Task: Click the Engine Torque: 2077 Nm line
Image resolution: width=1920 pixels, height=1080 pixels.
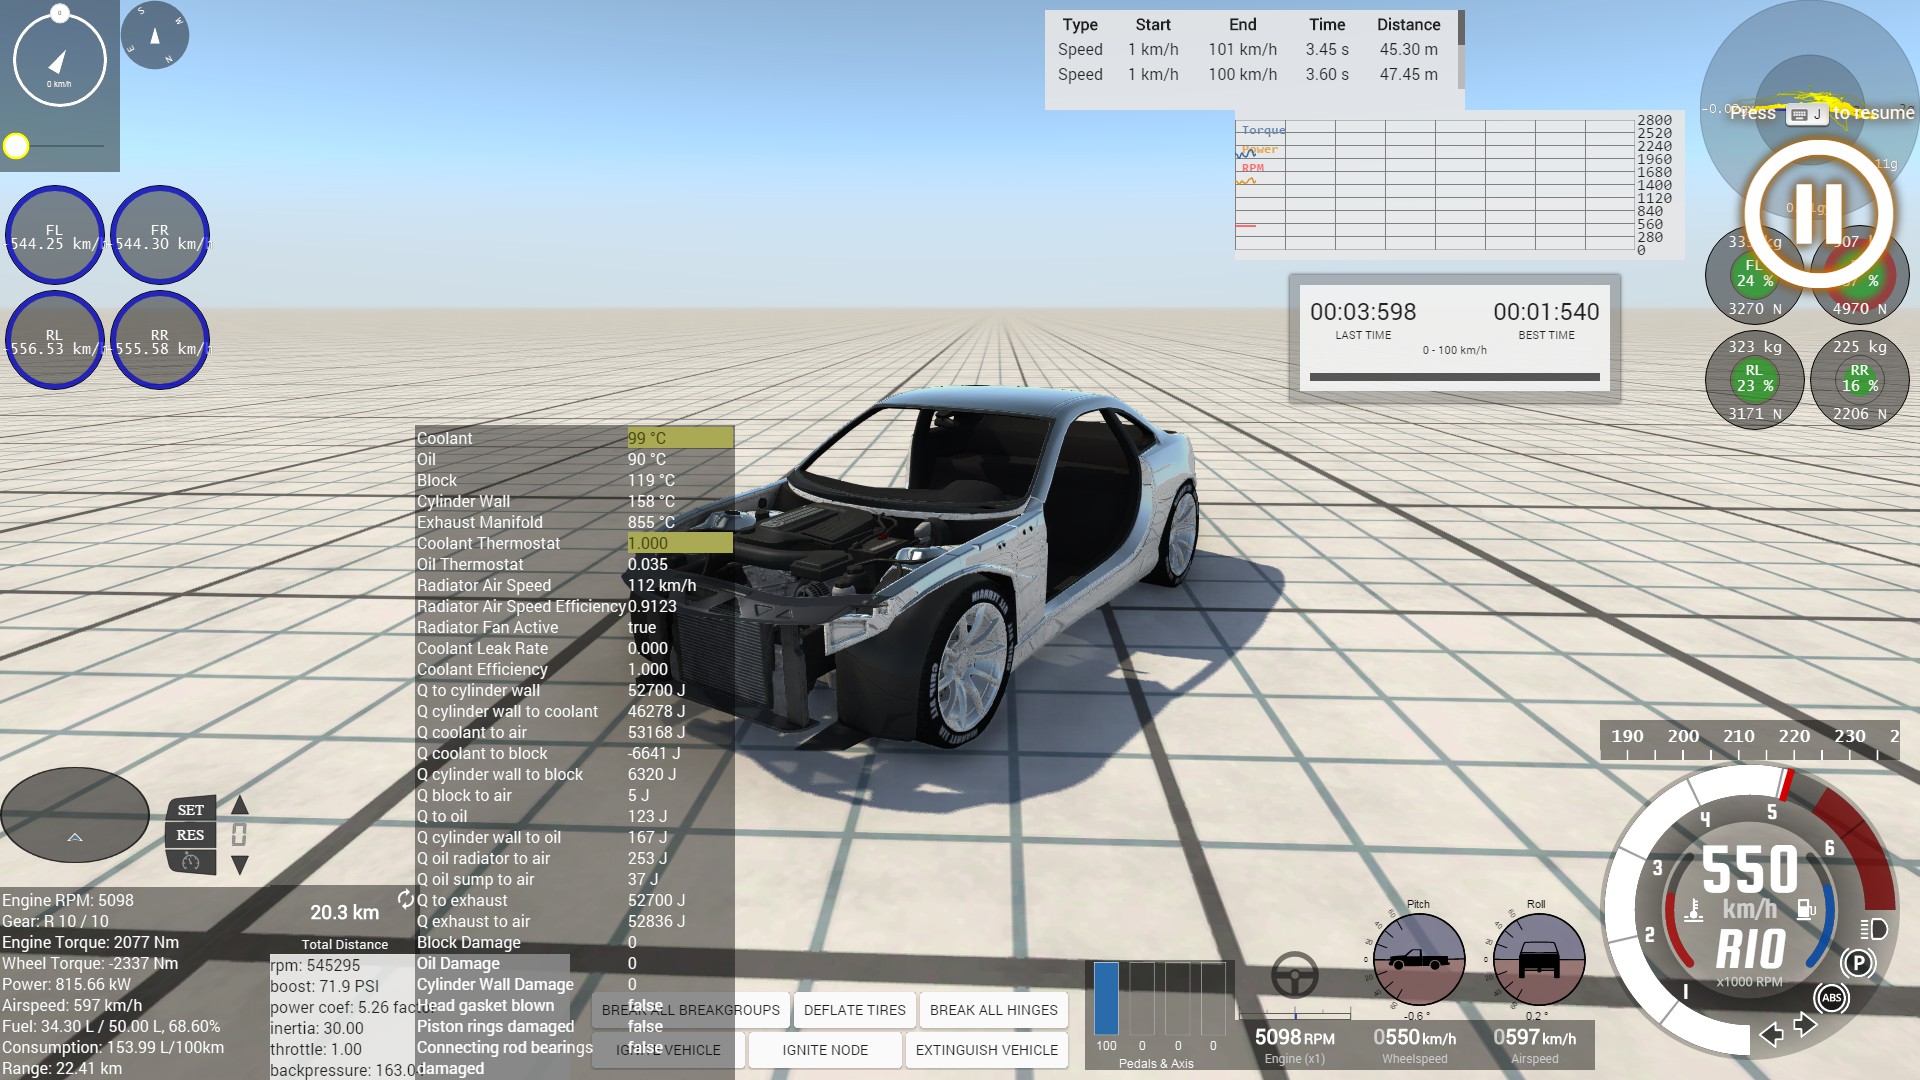Action: (x=91, y=942)
